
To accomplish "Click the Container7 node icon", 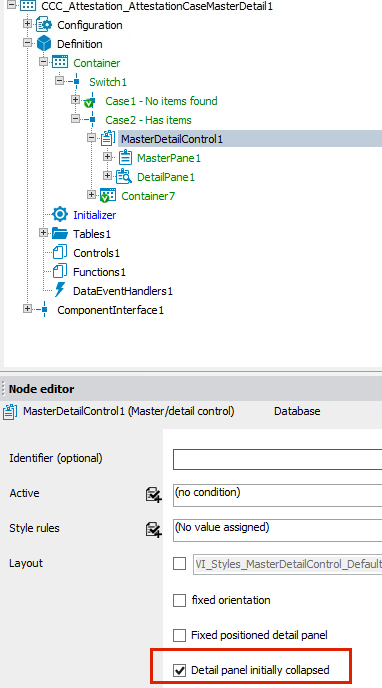I will pos(107,196).
